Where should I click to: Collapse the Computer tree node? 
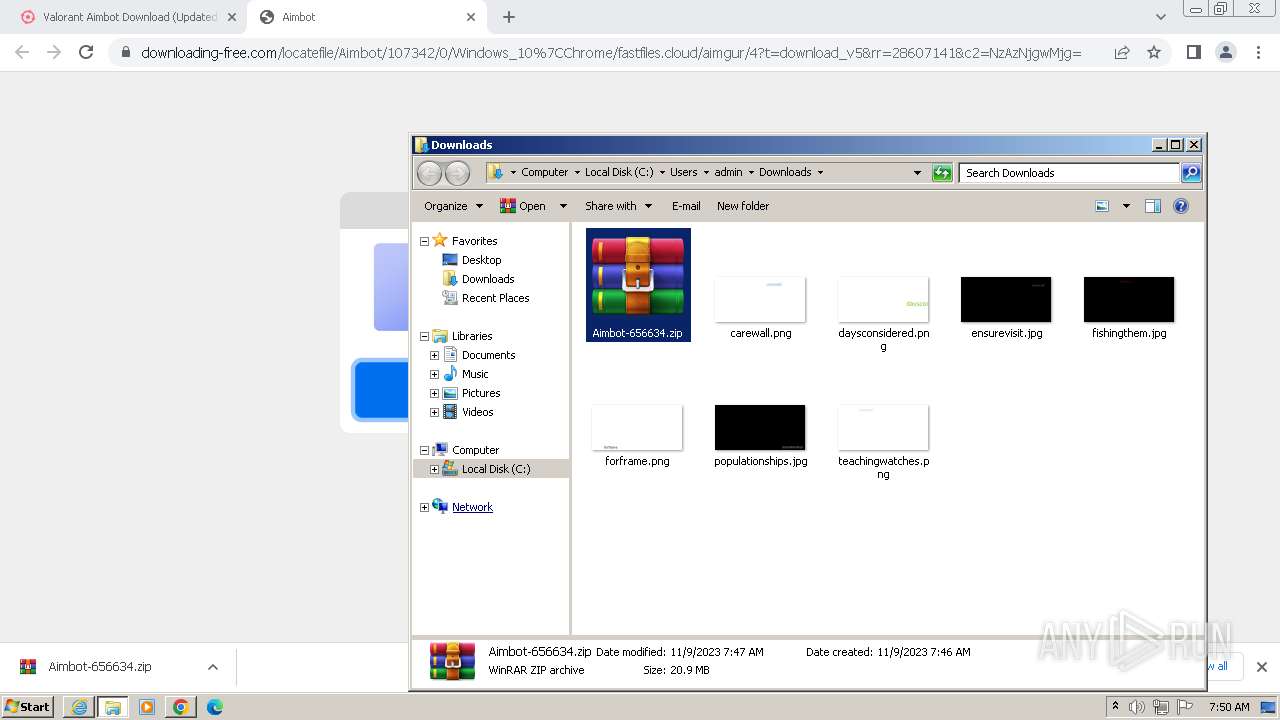[424, 450]
